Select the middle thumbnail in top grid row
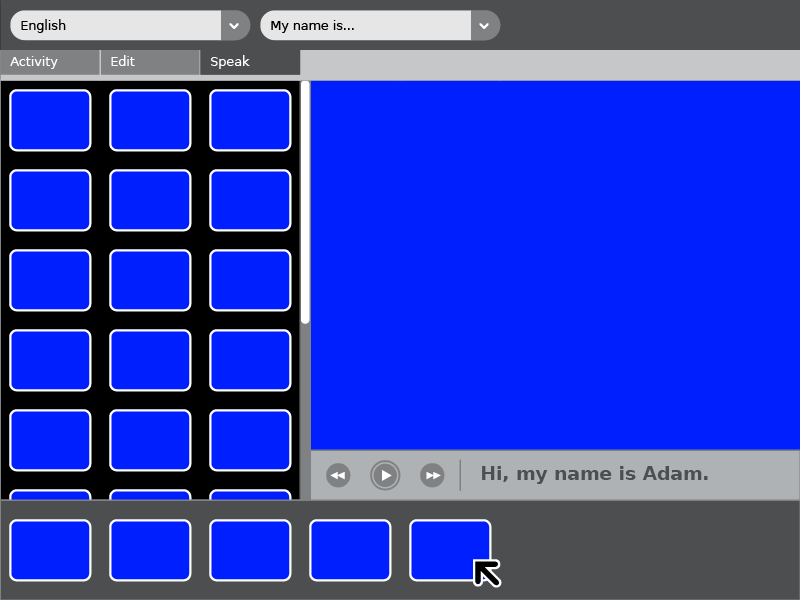Viewport: 800px width, 600px height. (150, 120)
